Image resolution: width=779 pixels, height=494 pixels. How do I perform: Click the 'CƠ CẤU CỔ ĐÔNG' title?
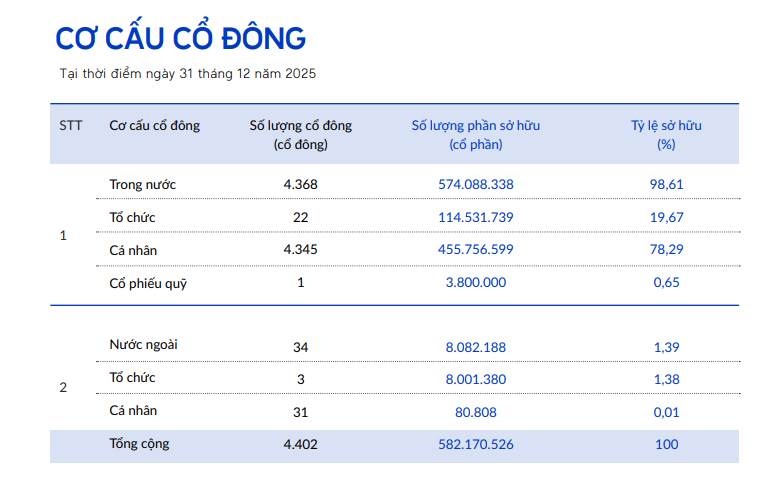pos(181,38)
